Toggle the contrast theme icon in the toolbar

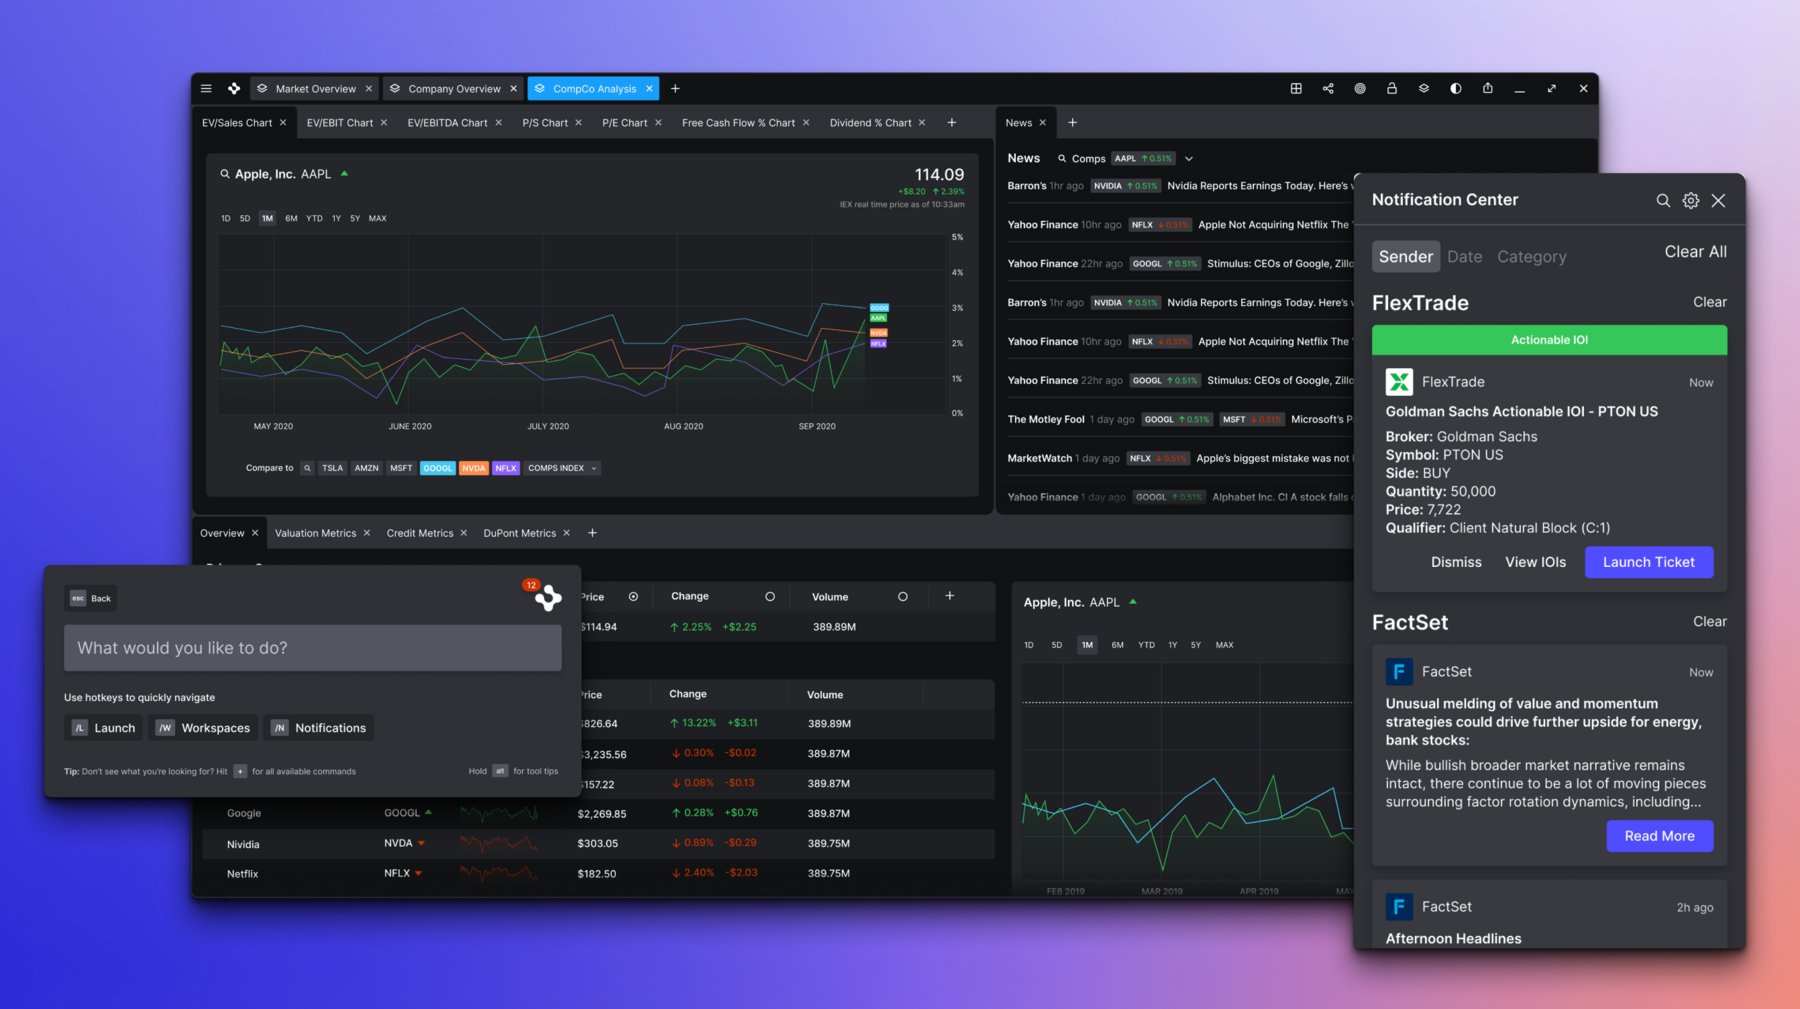1456,88
